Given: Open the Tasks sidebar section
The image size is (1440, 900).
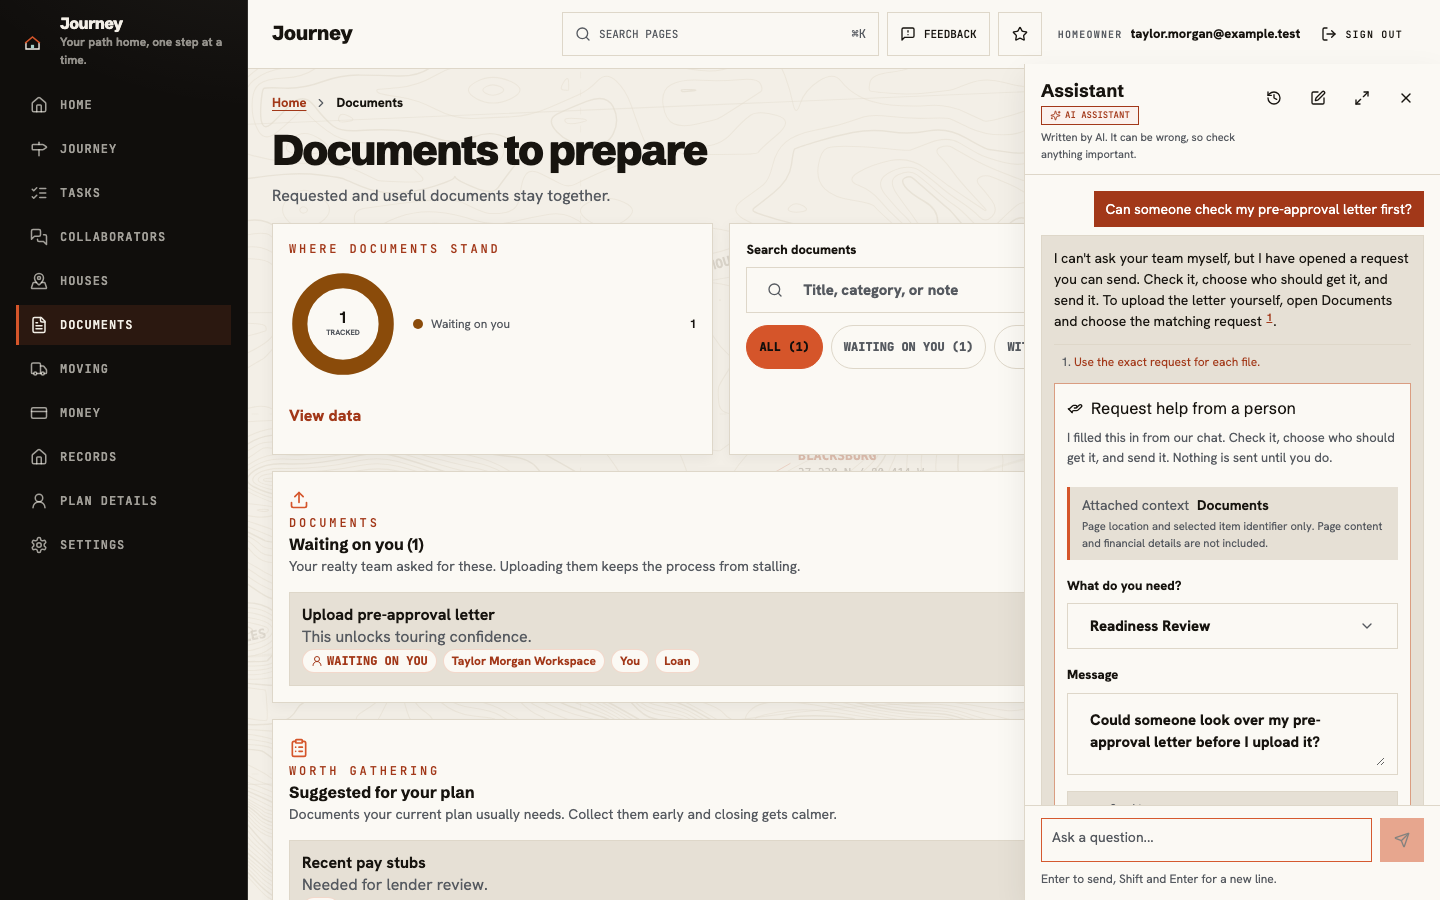Looking at the screenshot, I should pos(123,193).
